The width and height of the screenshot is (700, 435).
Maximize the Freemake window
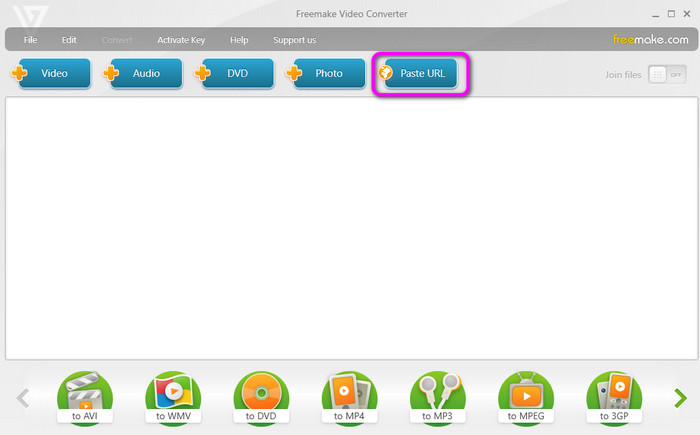(x=671, y=14)
